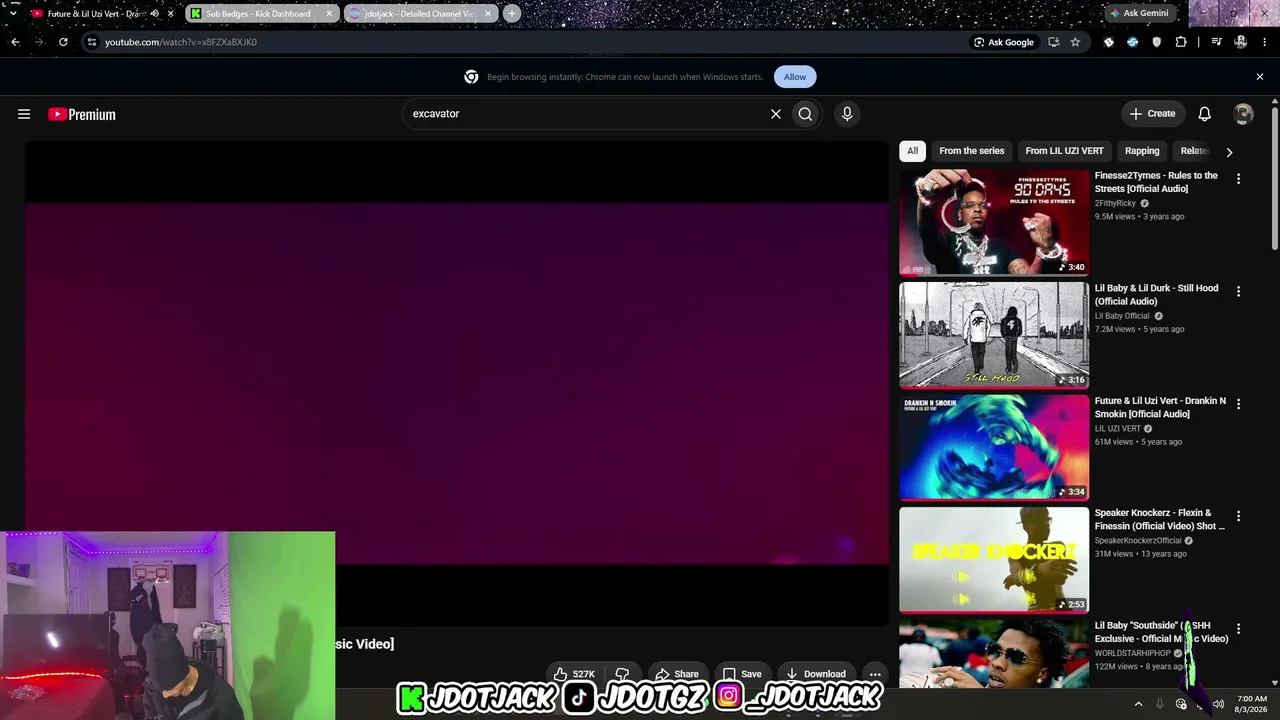The image size is (1280, 720).
Task: Open a new Chrome tab
Action: coord(512,14)
